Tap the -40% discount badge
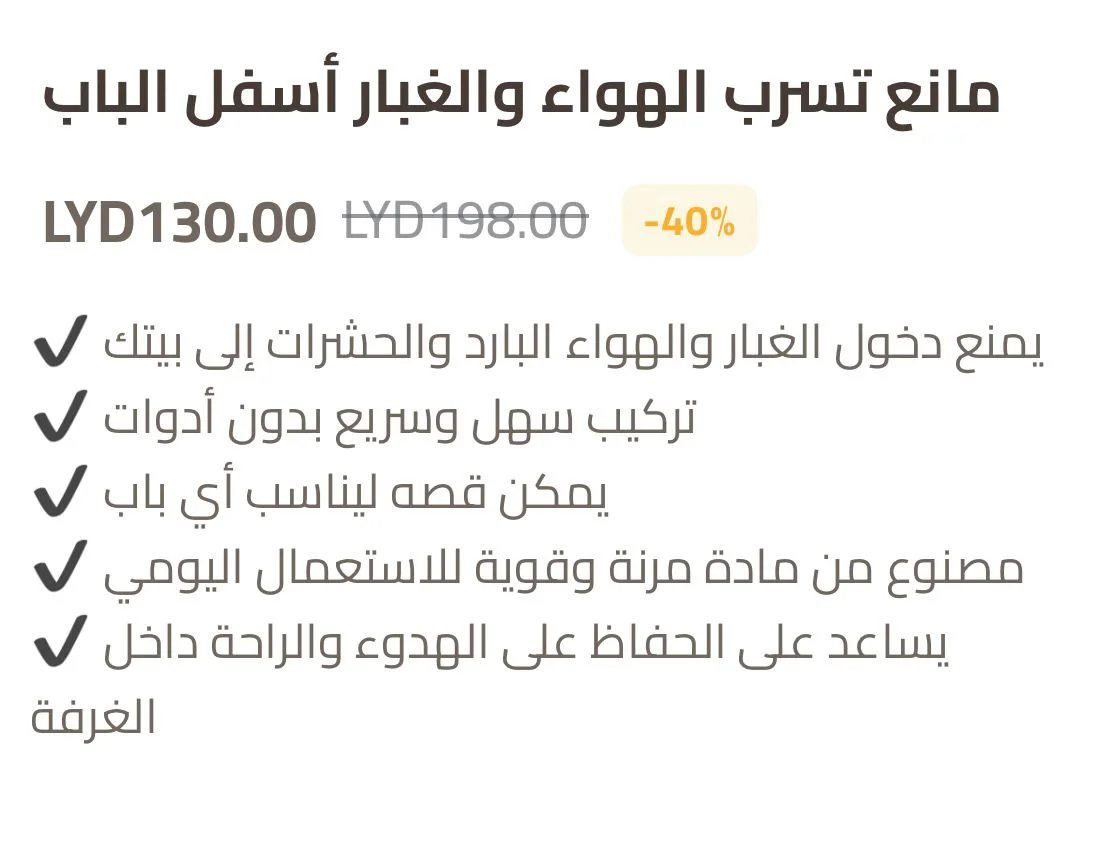This screenshot has height=857, width=1111. click(x=689, y=221)
